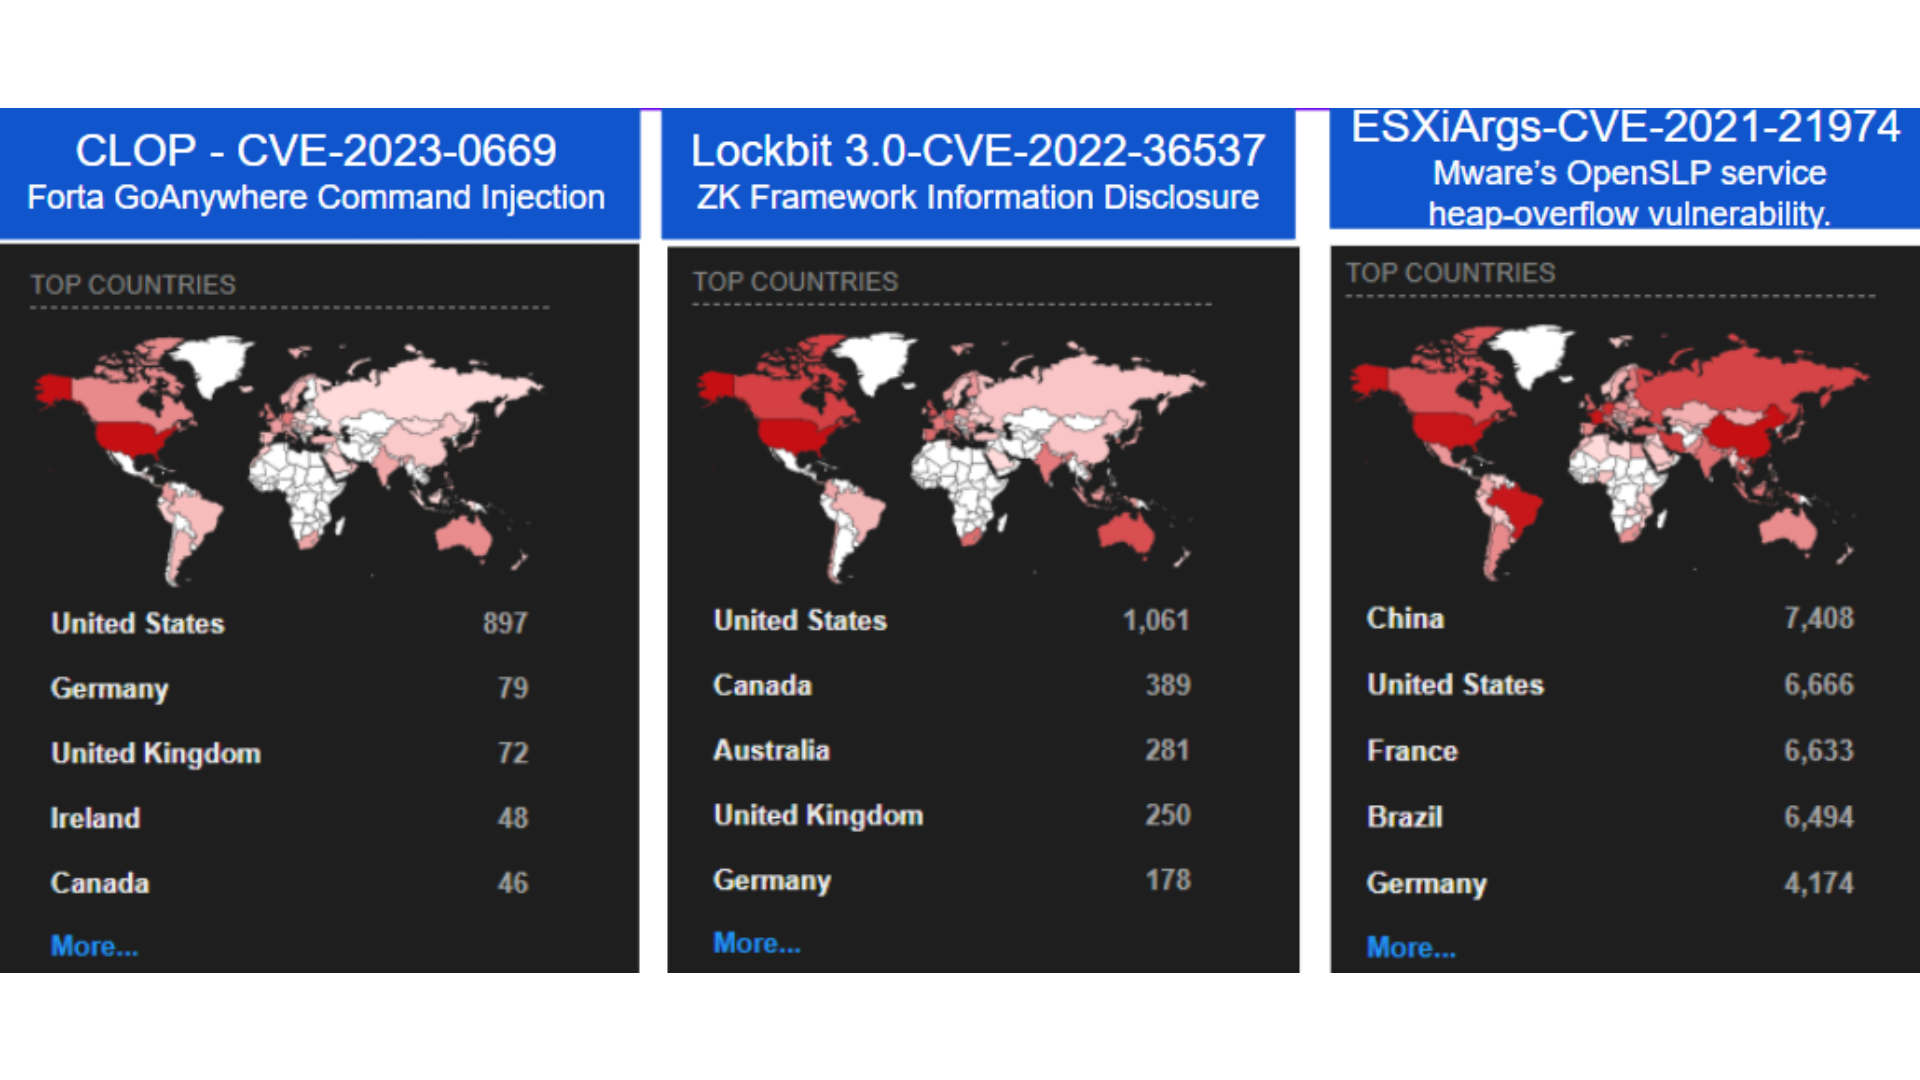
Task: Open the More... link in CLOP panel
Action: pyautogui.click(x=94, y=946)
